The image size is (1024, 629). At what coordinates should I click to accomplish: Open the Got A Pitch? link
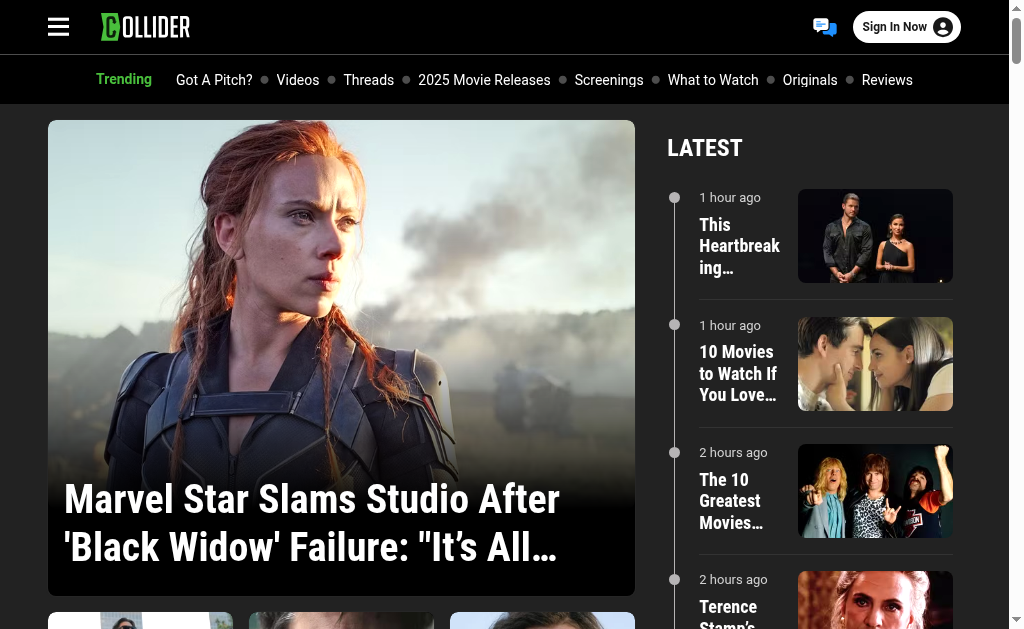[214, 80]
